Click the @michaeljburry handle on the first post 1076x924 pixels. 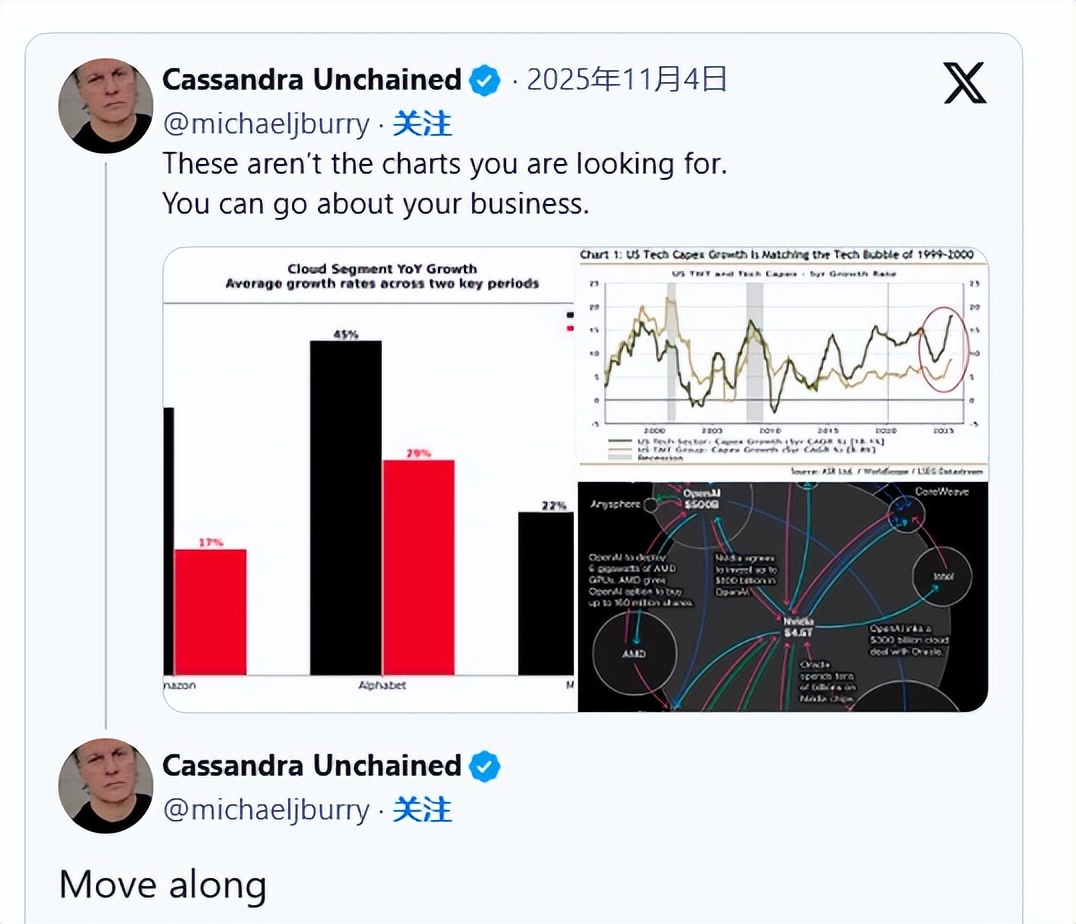(x=266, y=124)
